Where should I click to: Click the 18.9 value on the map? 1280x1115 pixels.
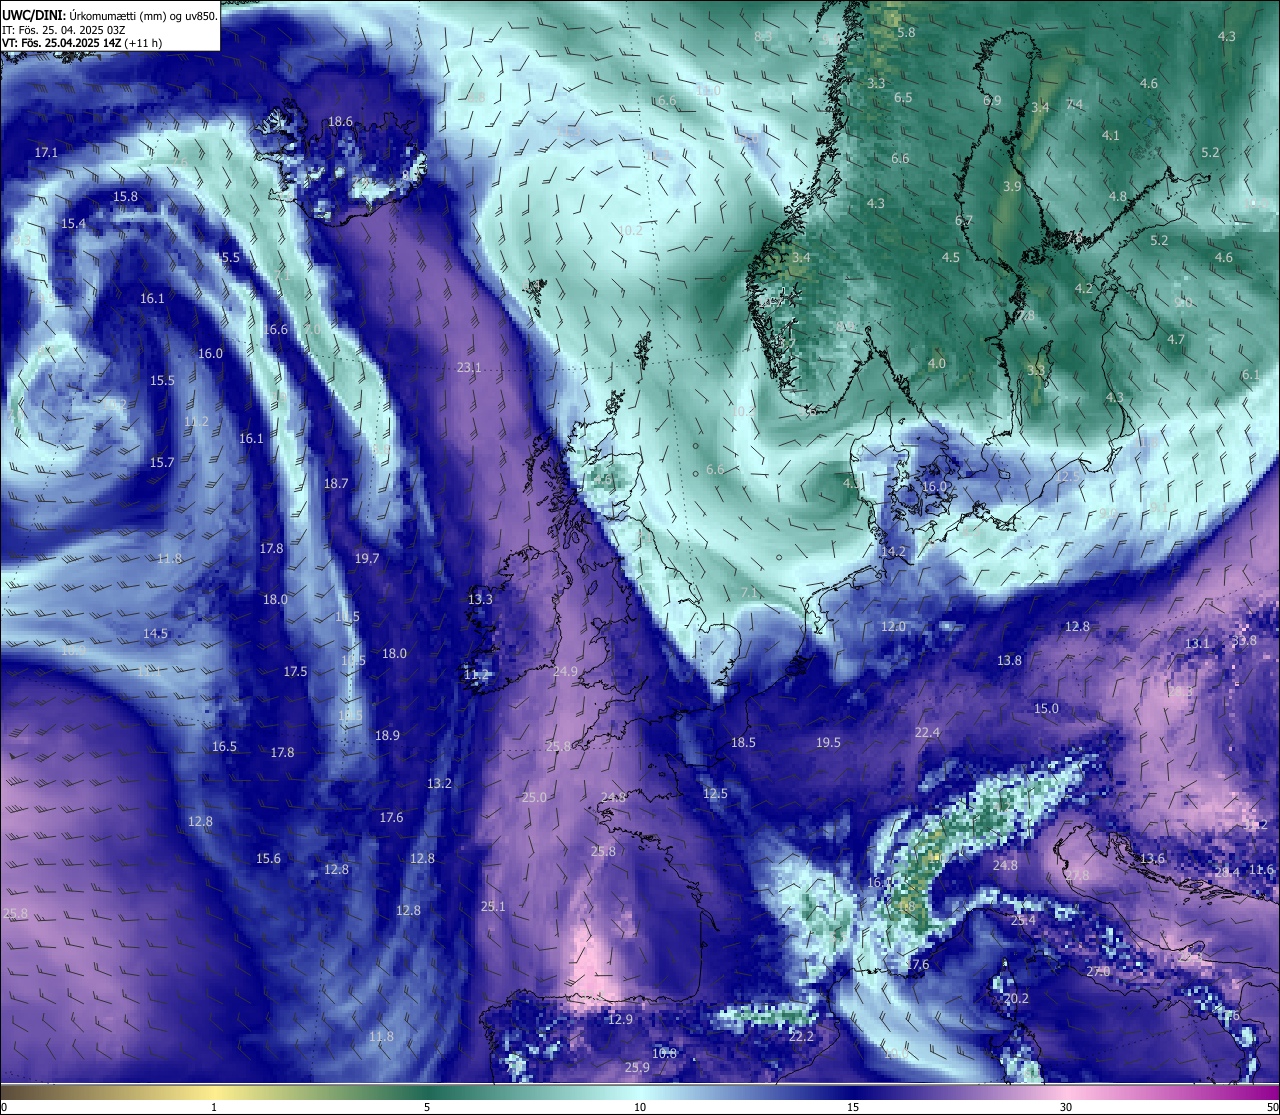[x=387, y=736]
